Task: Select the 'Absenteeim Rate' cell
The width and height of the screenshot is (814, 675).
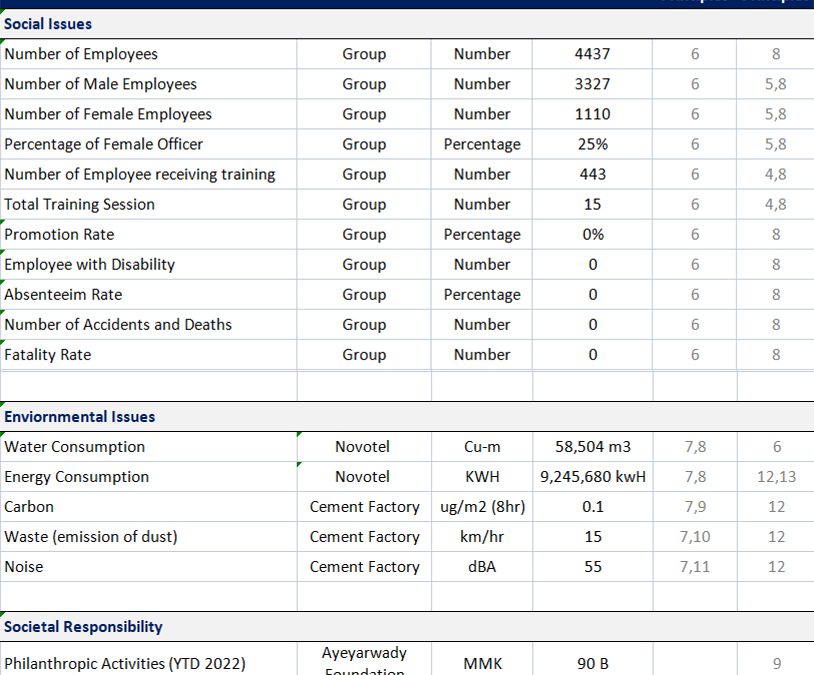Action: (148, 295)
